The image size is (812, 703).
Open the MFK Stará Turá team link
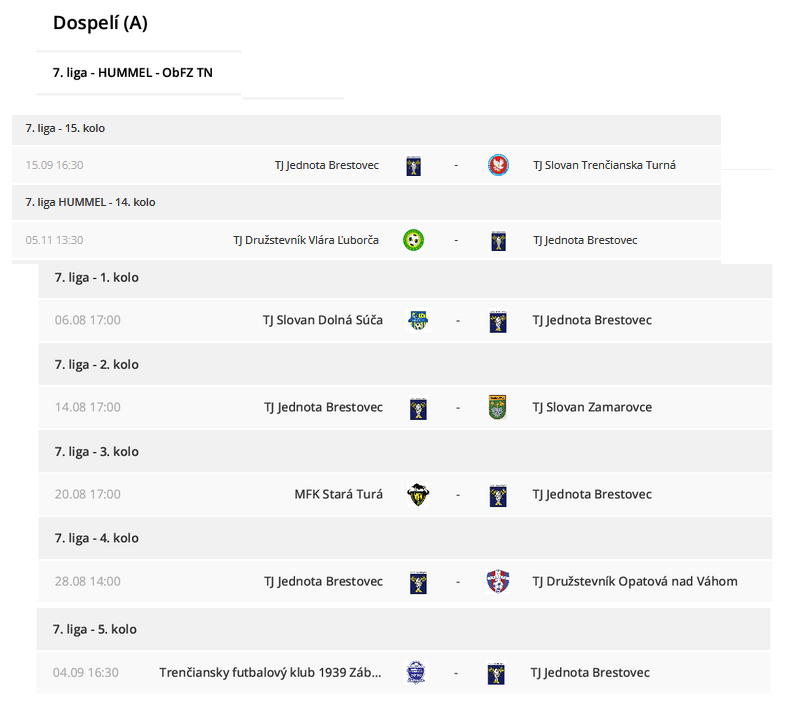[x=339, y=494]
